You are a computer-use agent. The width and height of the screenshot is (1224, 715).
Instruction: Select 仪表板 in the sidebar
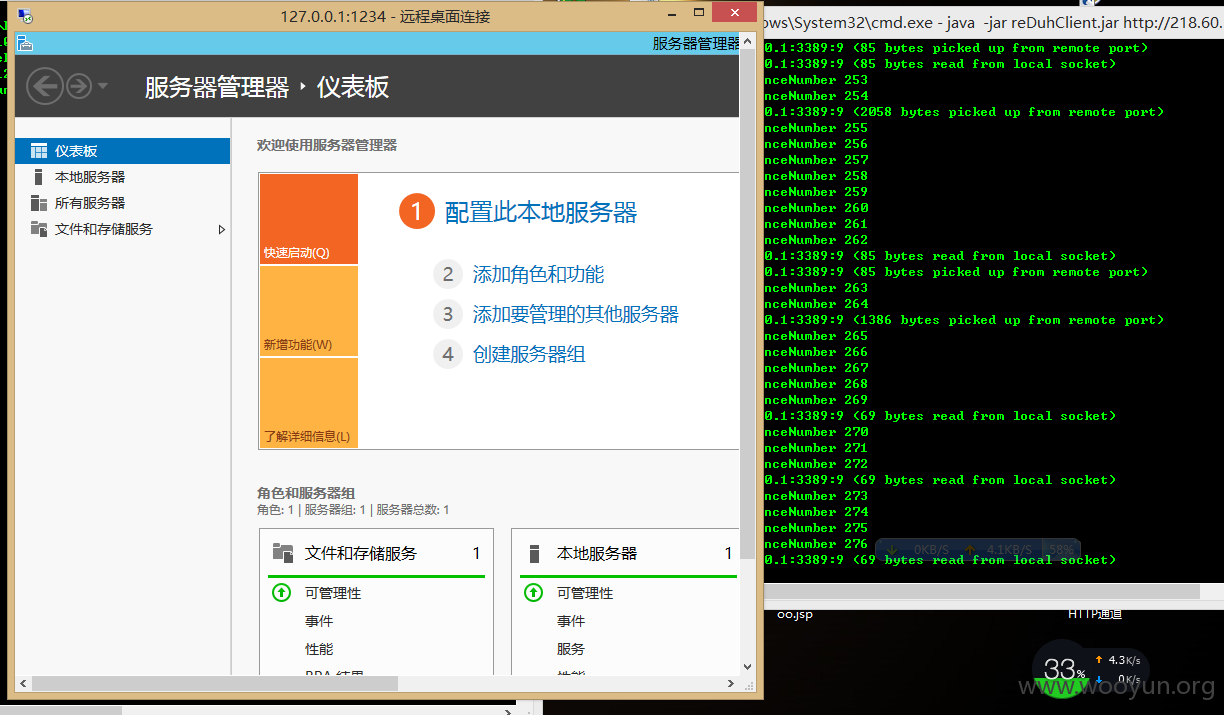pos(122,151)
